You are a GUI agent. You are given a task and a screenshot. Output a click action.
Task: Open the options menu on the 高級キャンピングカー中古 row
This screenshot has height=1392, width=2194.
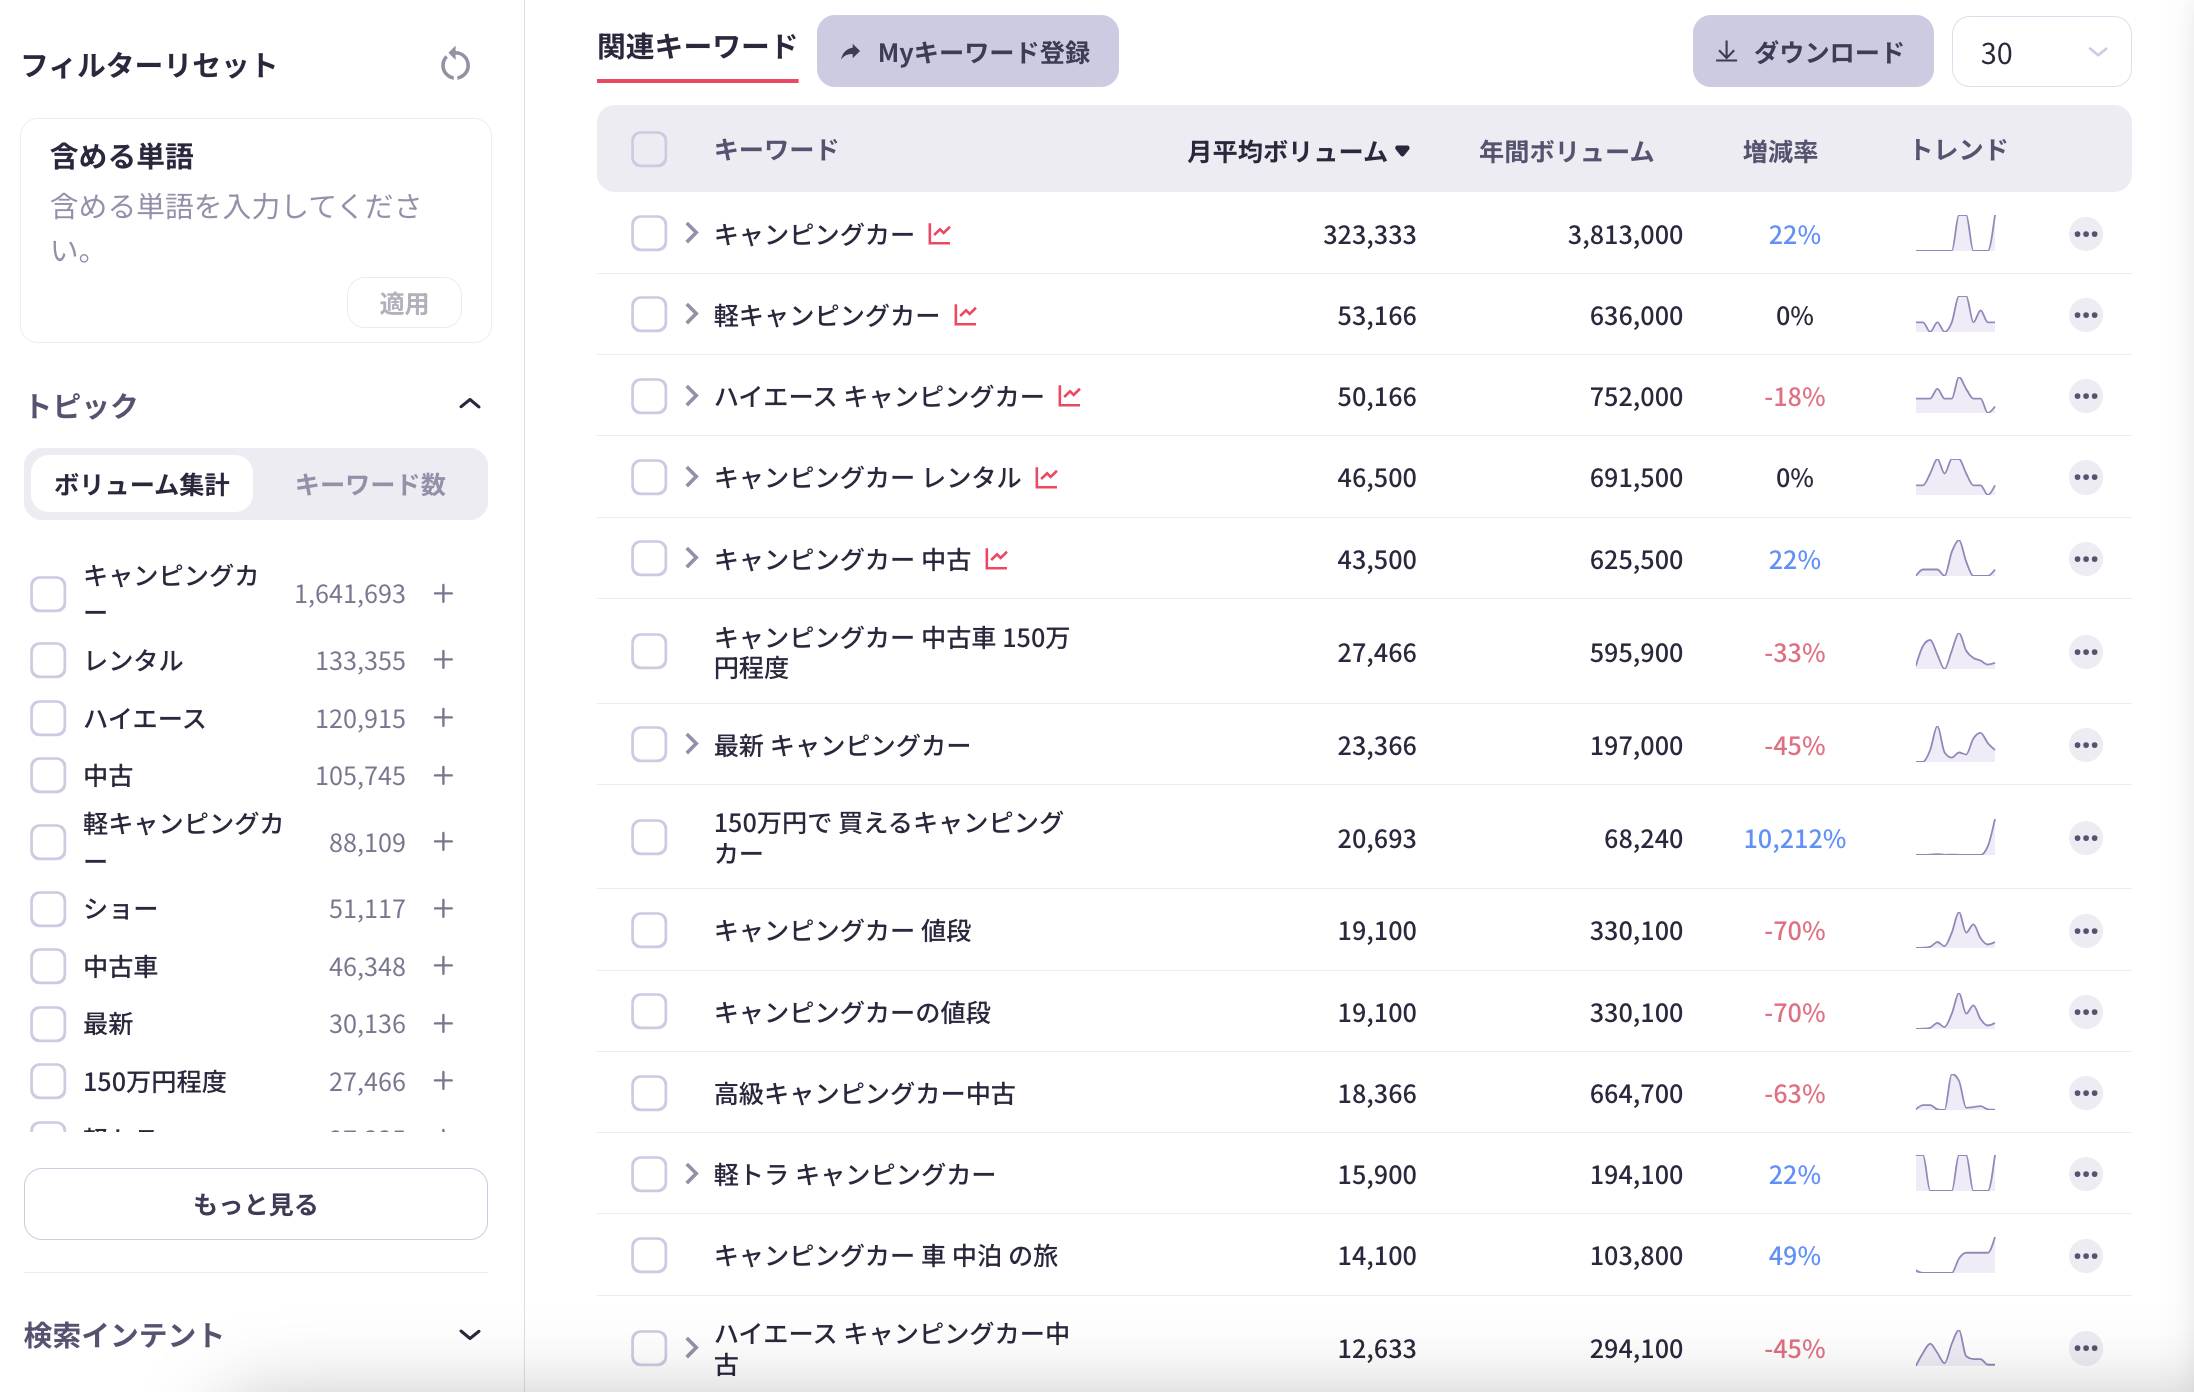[2086, 1093]
